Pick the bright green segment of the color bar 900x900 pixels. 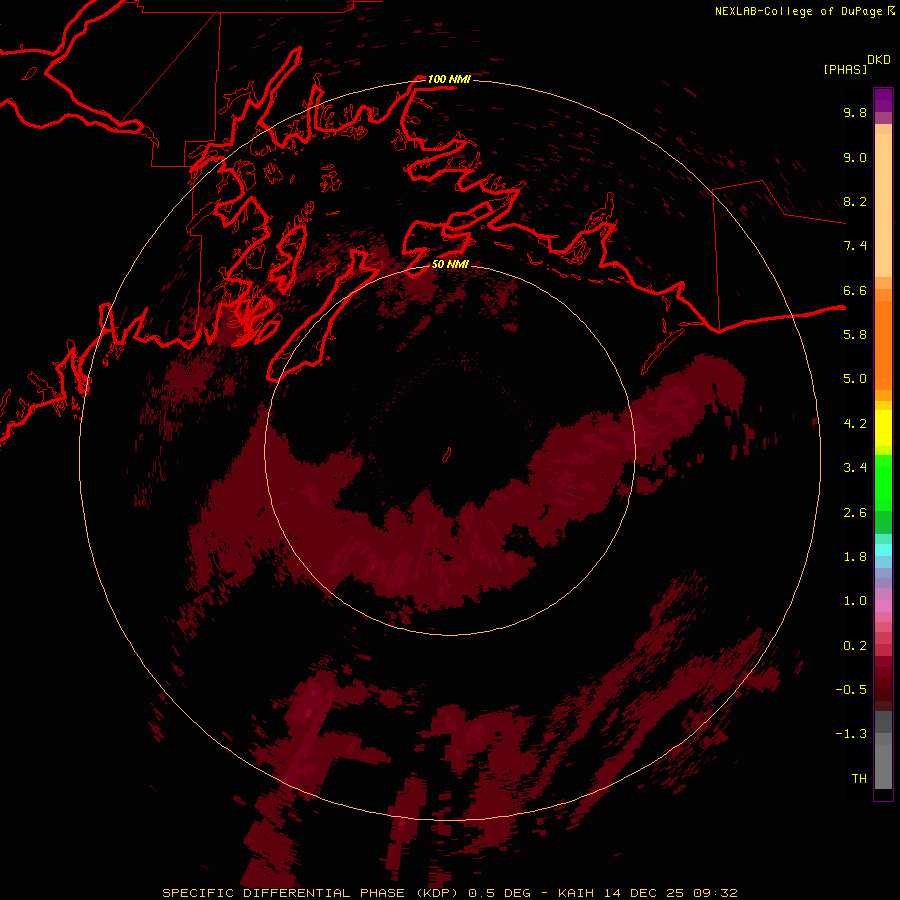click(x=883, y=483)
